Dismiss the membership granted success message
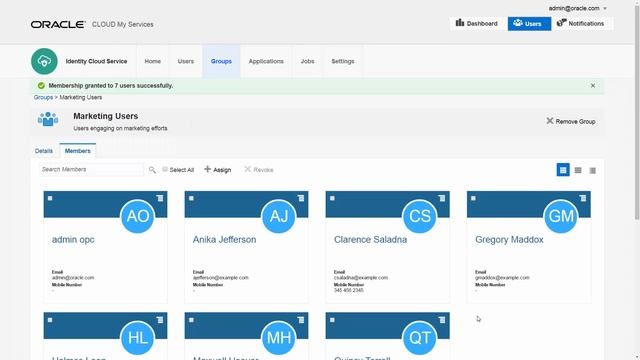The height and width of the screenshot is (360, 640). tap(593, 86)
